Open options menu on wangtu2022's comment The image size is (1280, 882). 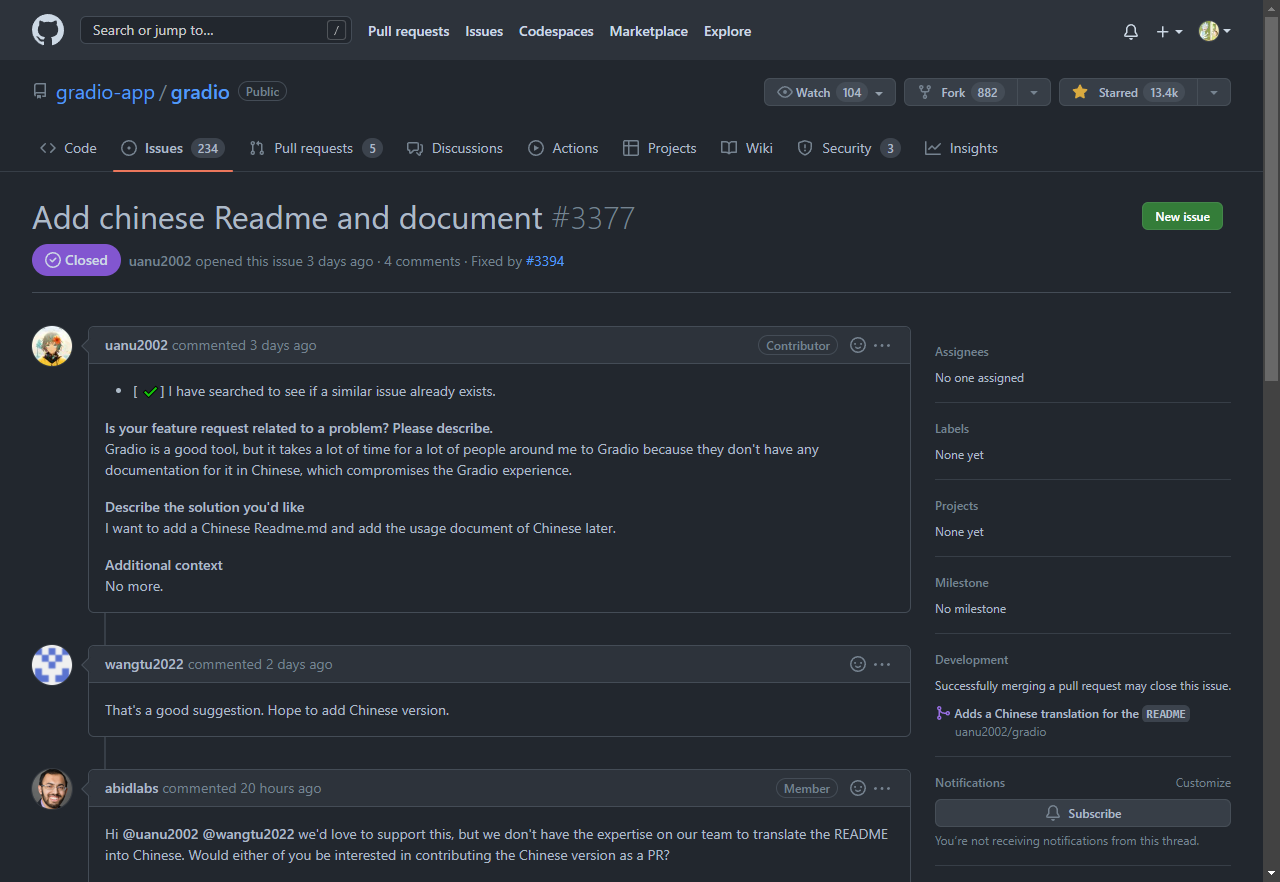882,664
